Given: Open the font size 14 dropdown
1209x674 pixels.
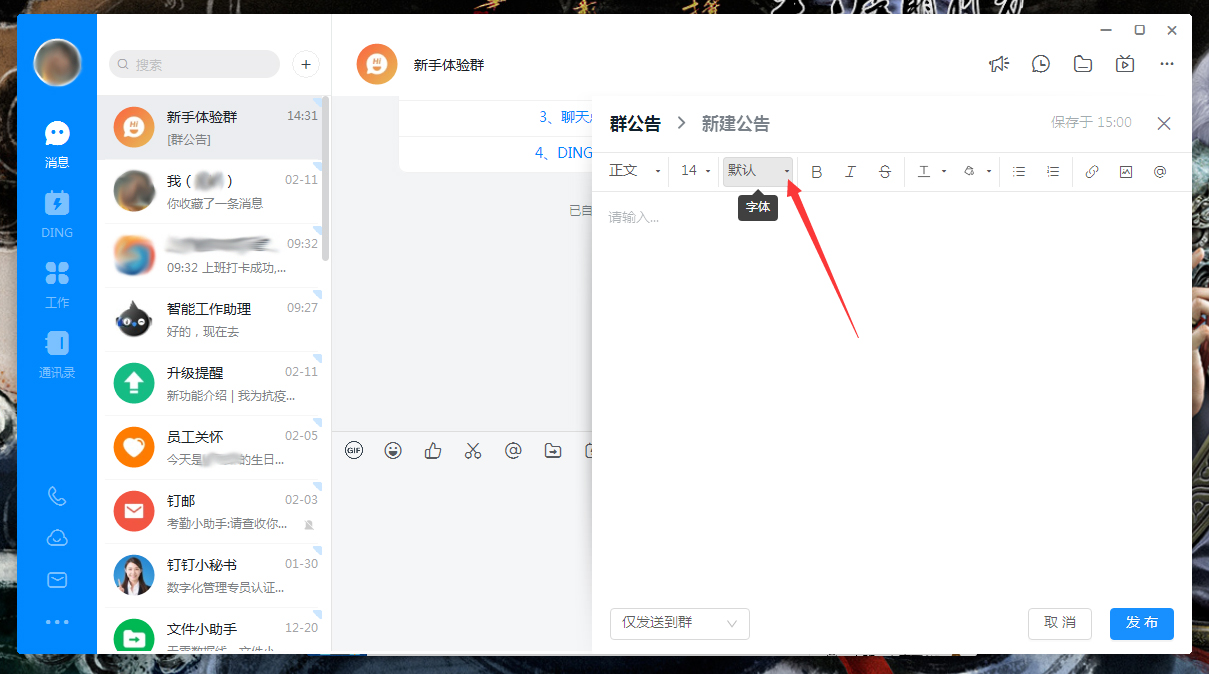Looking at the screenshot, I should coord(693,171).
